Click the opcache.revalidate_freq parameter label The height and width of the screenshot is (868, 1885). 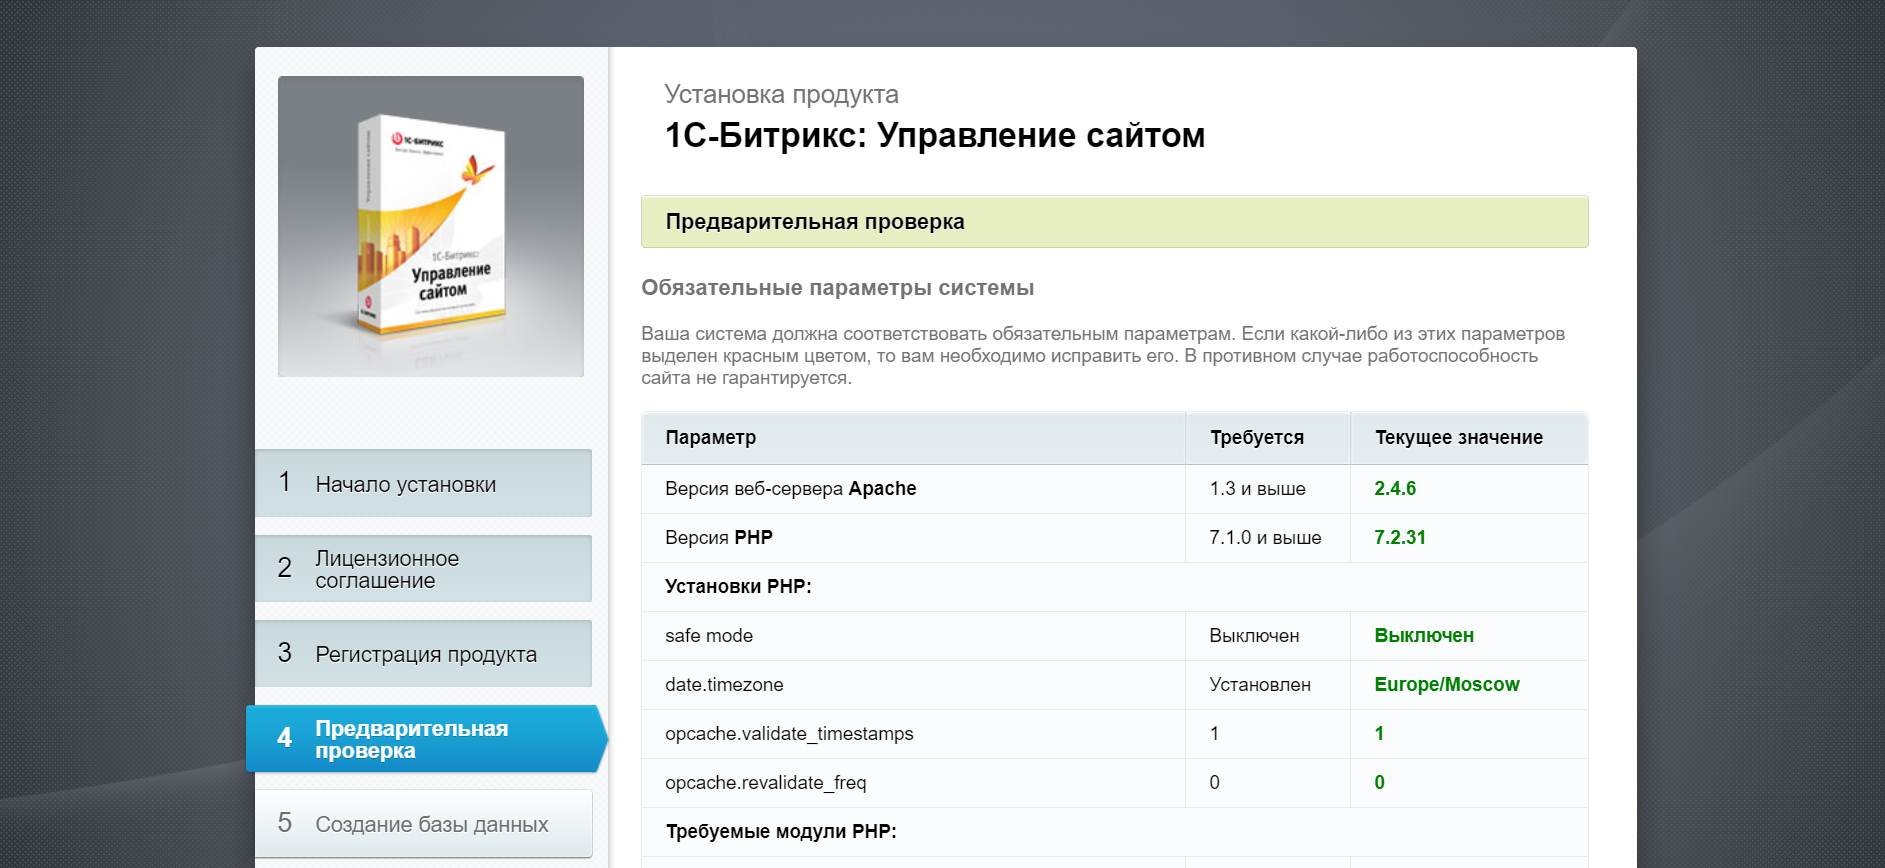click(766, 782)
